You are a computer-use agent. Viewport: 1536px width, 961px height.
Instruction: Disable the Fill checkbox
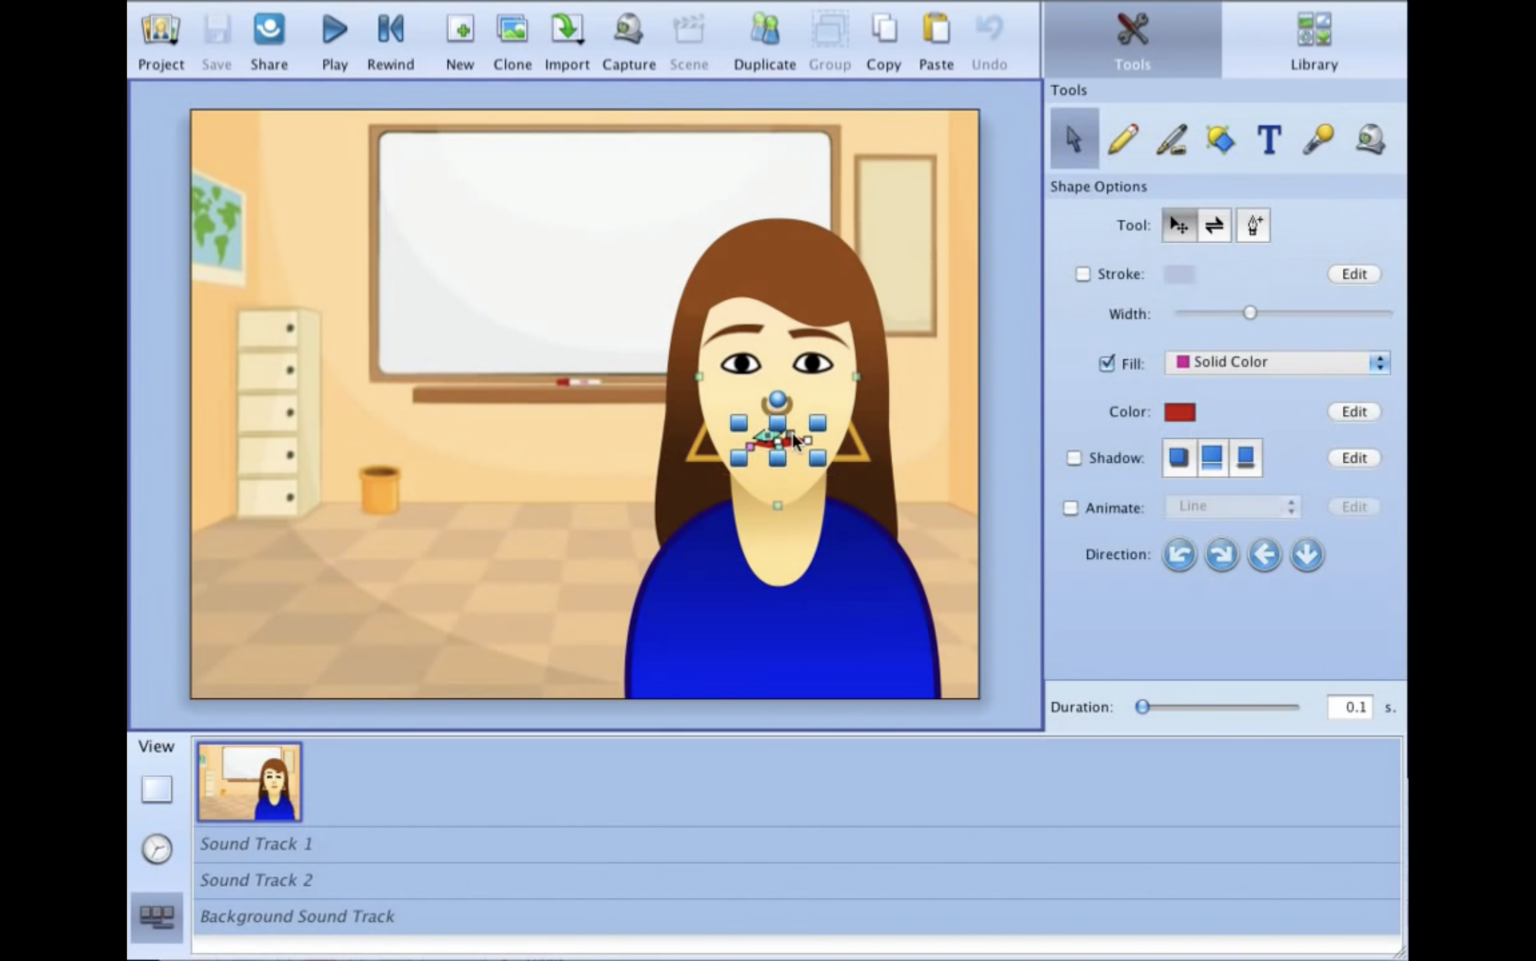tap(1106, 363)
